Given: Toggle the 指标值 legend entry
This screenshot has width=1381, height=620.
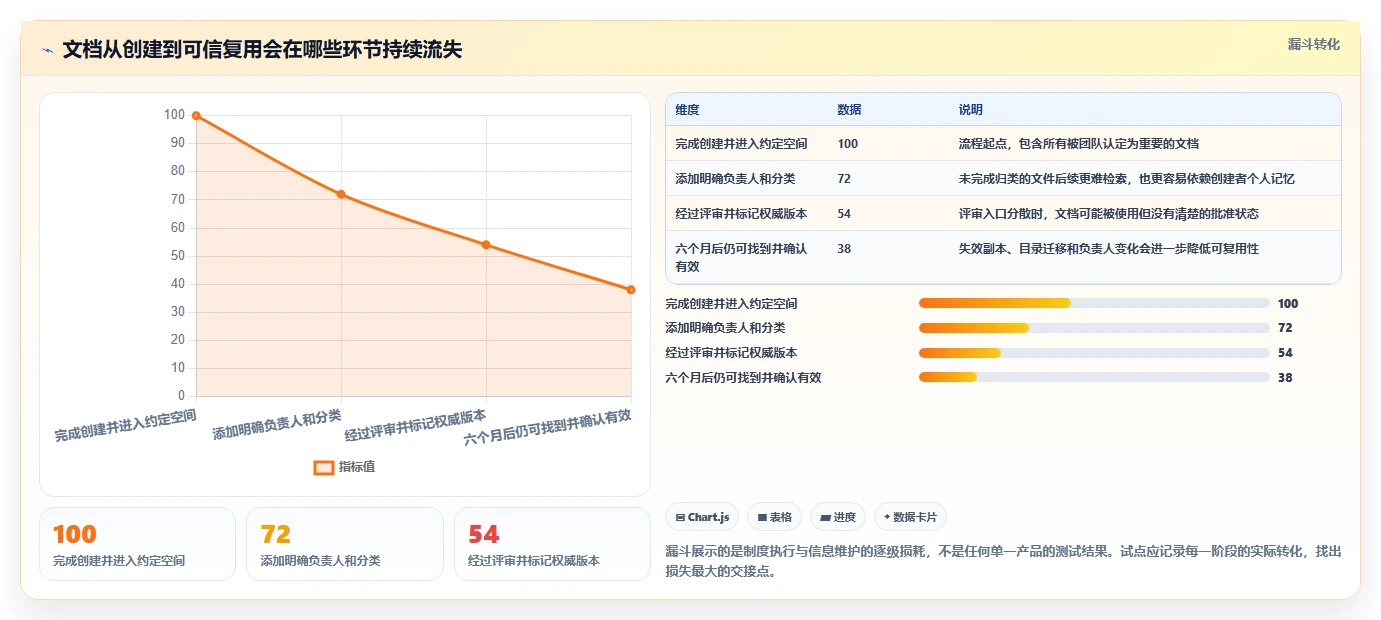Looking at the screenshot, I should point(345,467).
